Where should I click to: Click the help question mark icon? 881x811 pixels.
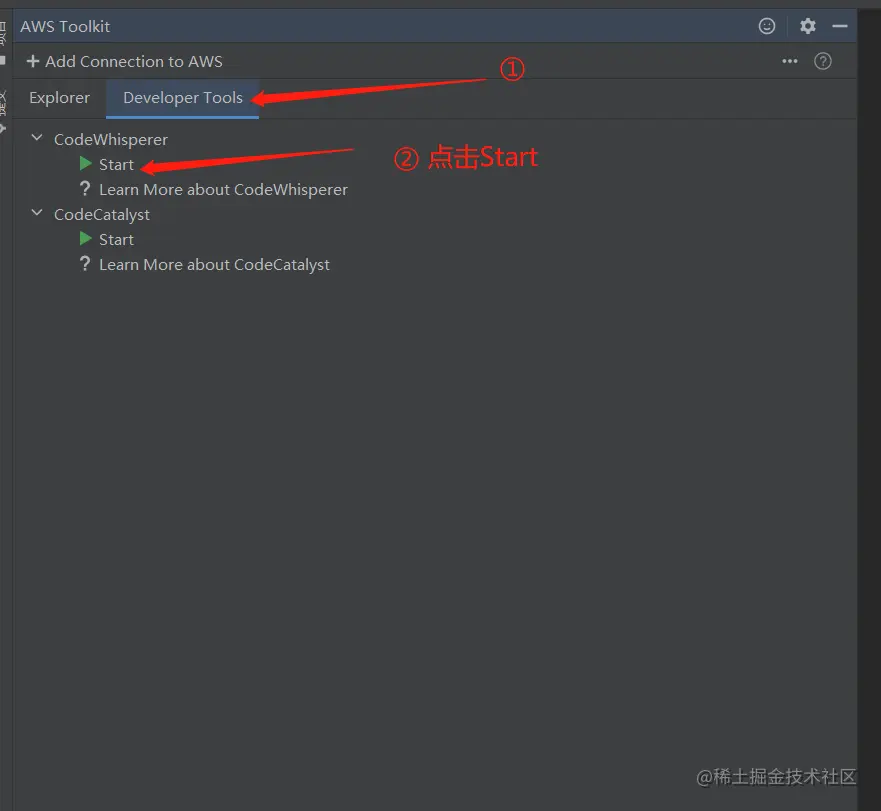[x=822, y=61]
